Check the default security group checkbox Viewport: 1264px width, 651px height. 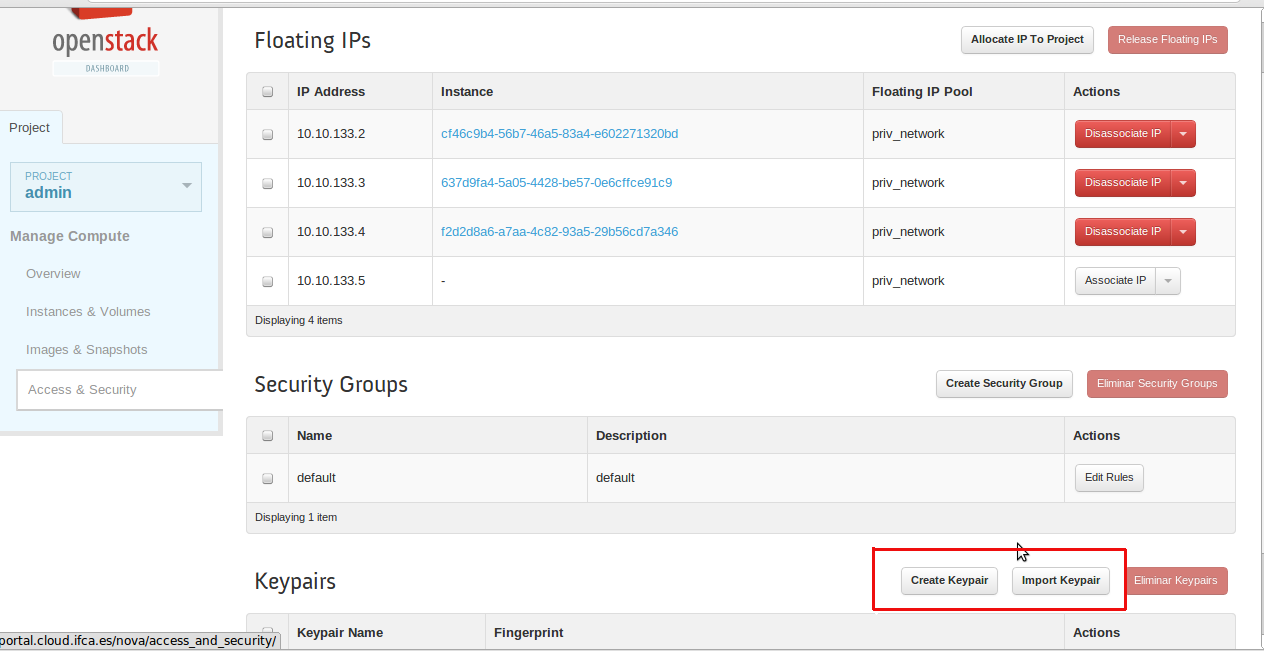coord(267,478)
